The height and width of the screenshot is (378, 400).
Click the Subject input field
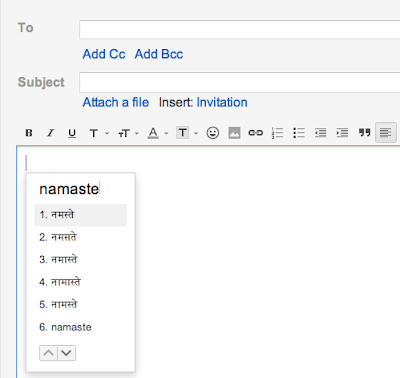click(240, 82)
